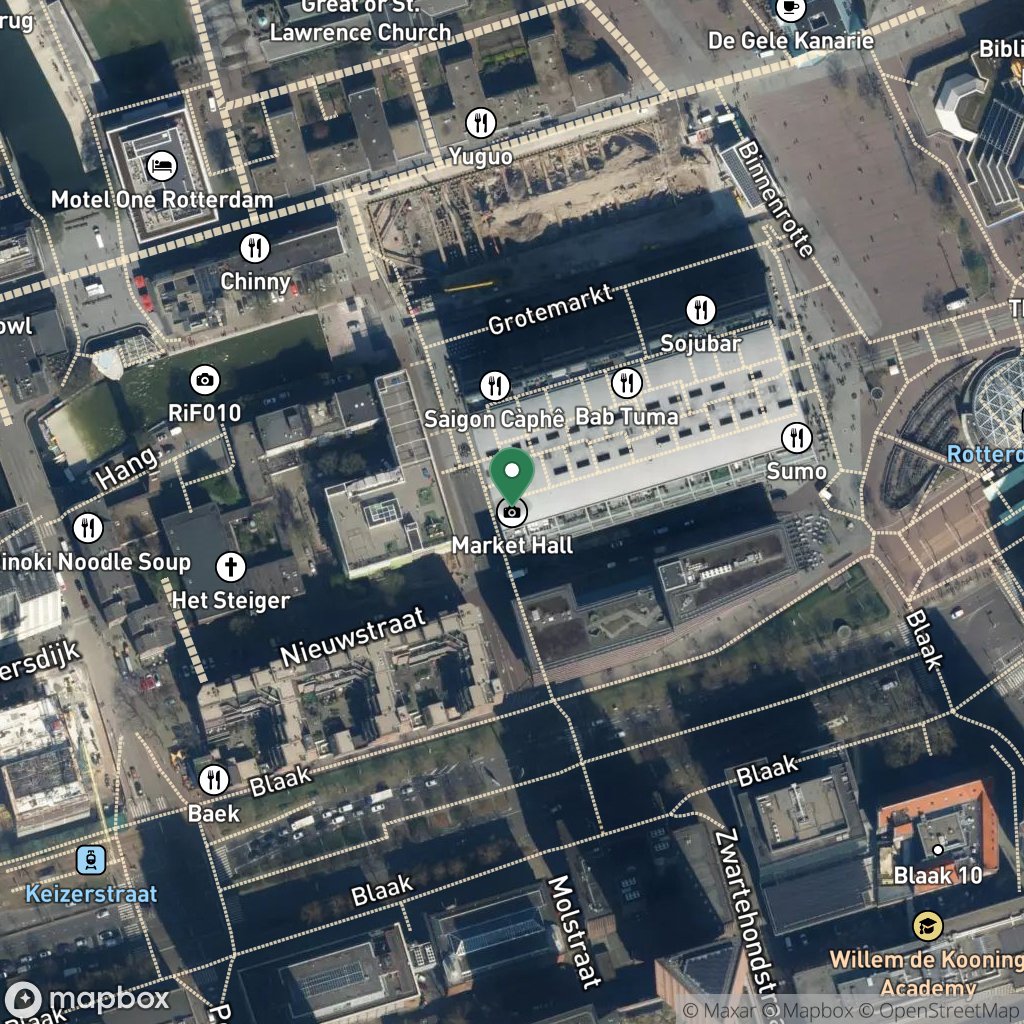Open the Maxar attribution link
The width and height of the screenshot is (1024, 1024).
pos(719,1011)
